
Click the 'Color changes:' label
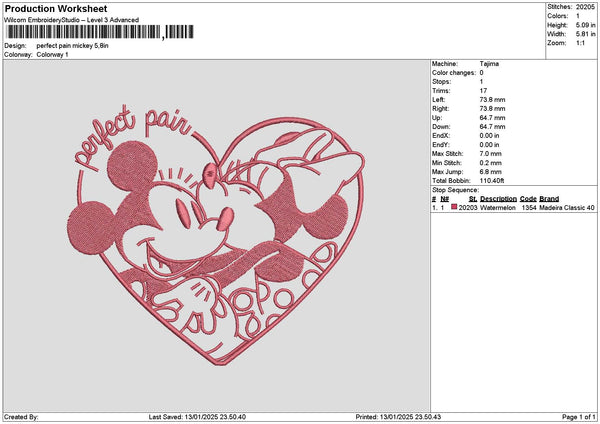tap(454, 73)
